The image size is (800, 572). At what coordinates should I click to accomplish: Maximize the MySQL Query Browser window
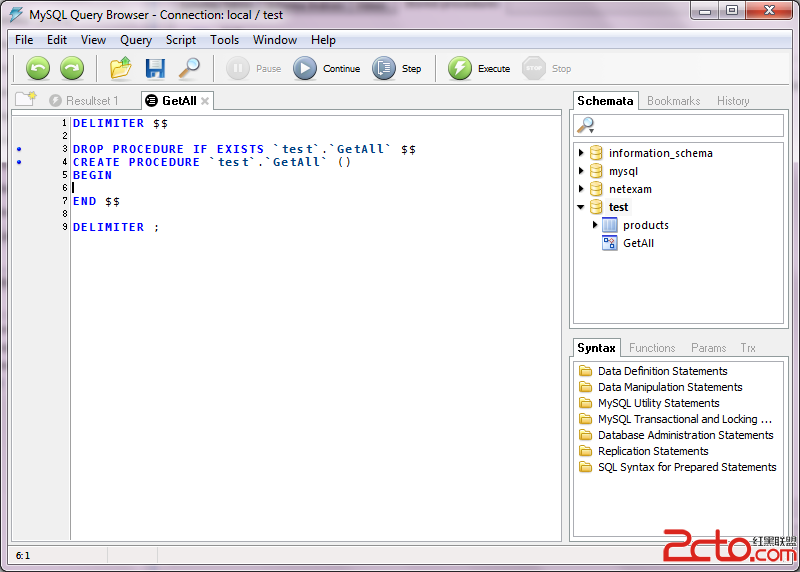click(732, 11)
